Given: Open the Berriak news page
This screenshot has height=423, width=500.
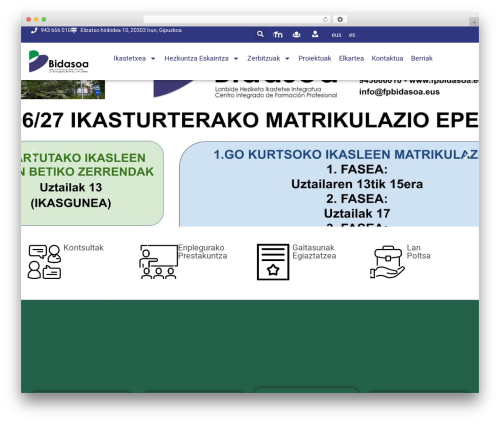Looking at the screenshot, I should point(422,58).
